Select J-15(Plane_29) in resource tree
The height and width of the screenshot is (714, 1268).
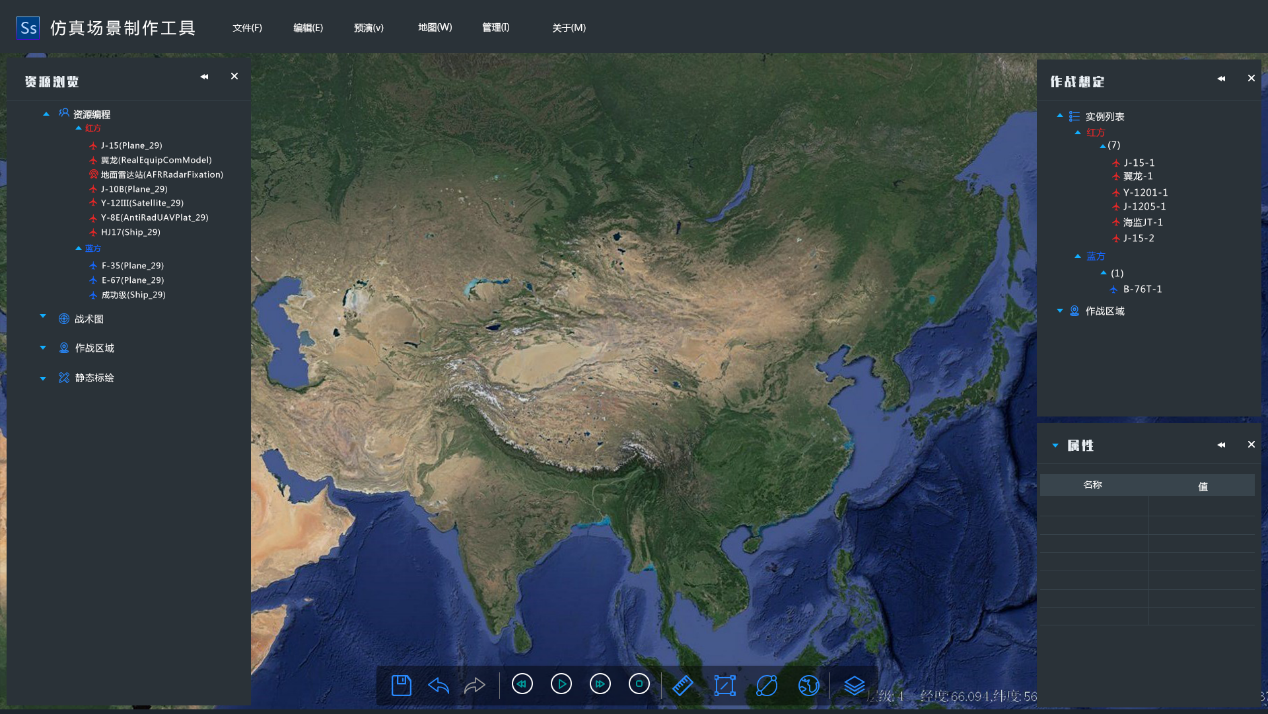[x=131, y=145]
